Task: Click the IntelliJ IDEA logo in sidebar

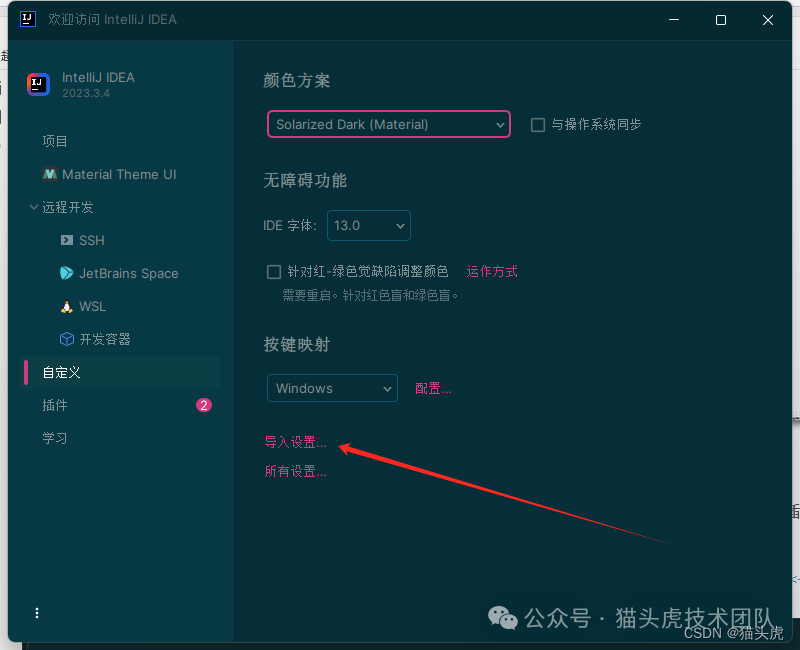Action: pyautogui.click(x=38, y=84)
